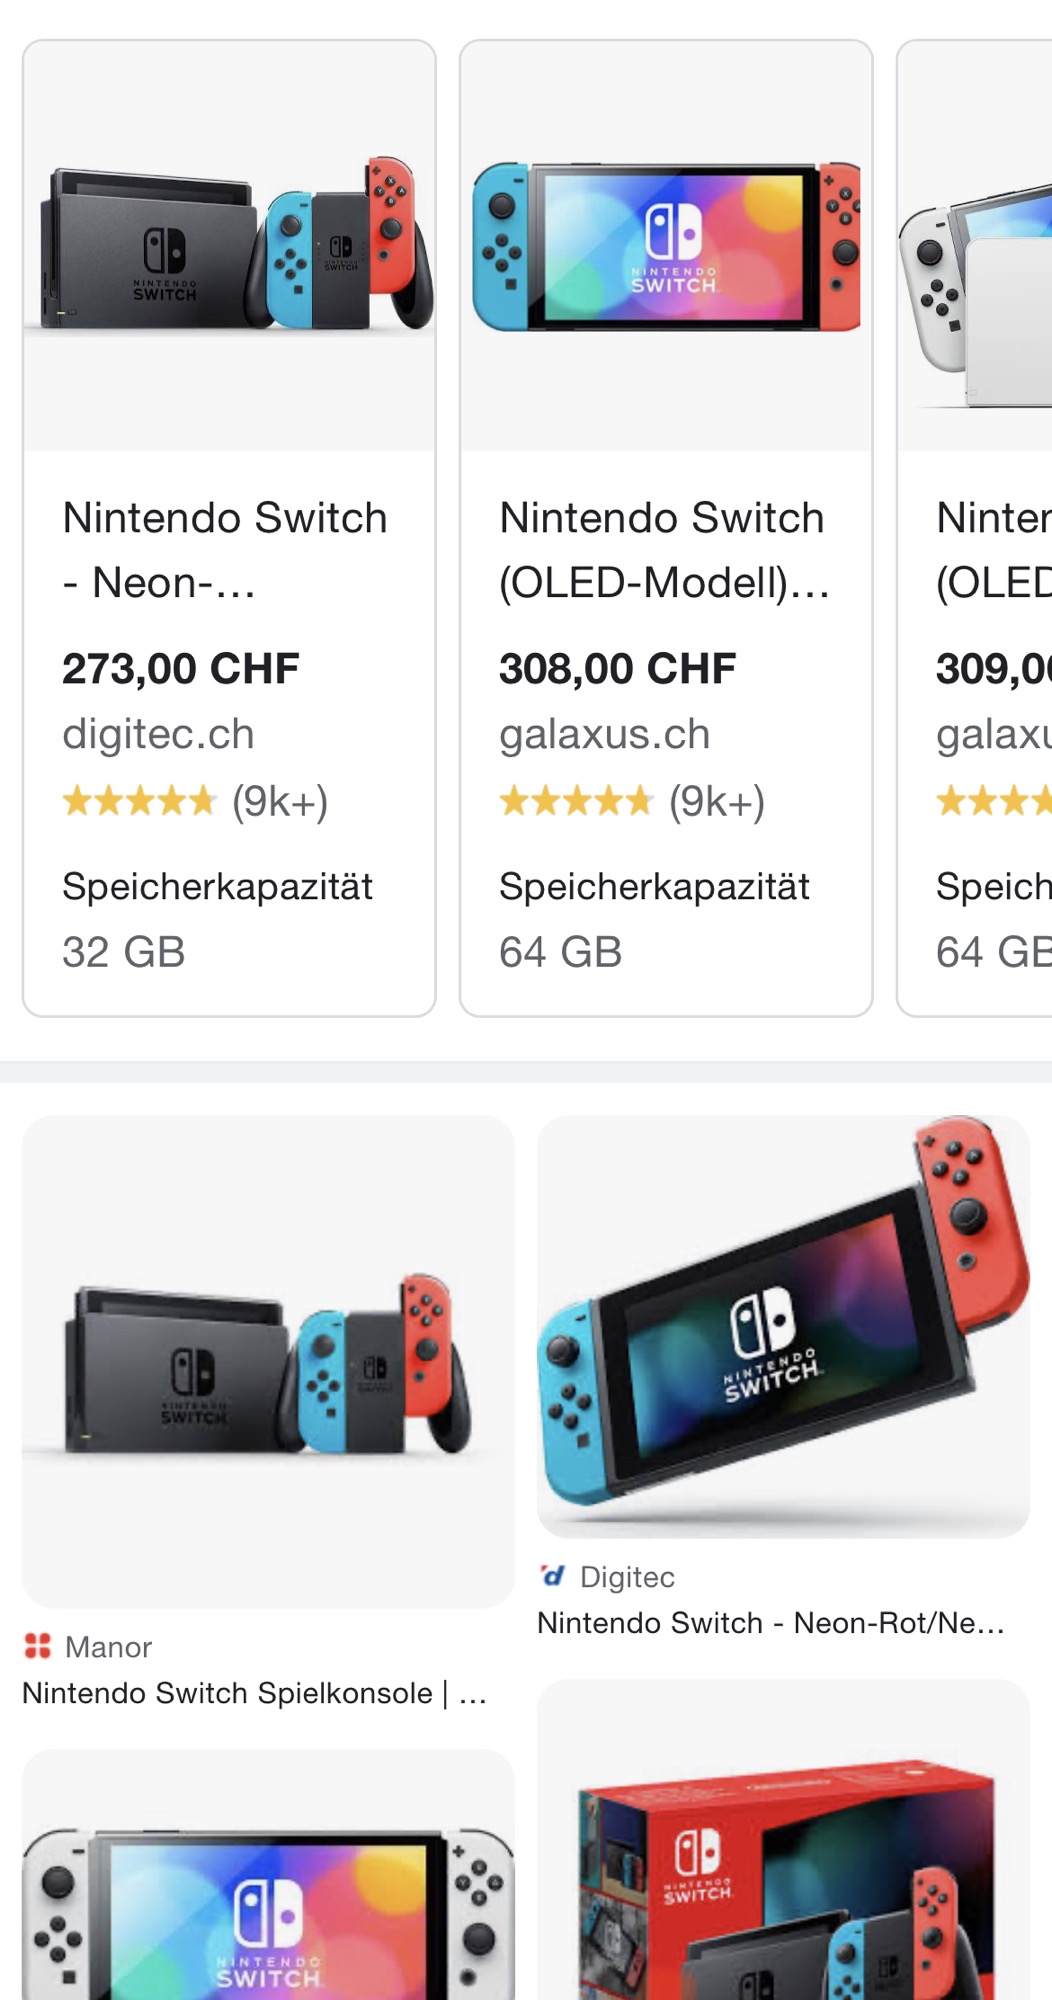The height and width of the screenshot is (2000, 1052).
Task: Select the 273,00 CHF price
Action: pyautogui.click(x=181, y=669)
